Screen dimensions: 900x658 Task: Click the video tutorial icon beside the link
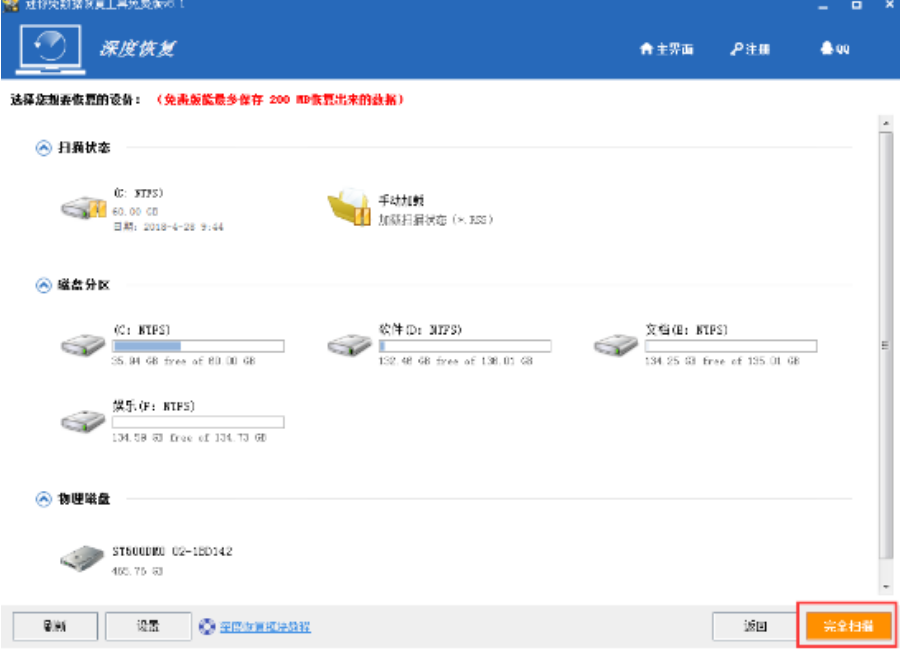coord(207,627)
